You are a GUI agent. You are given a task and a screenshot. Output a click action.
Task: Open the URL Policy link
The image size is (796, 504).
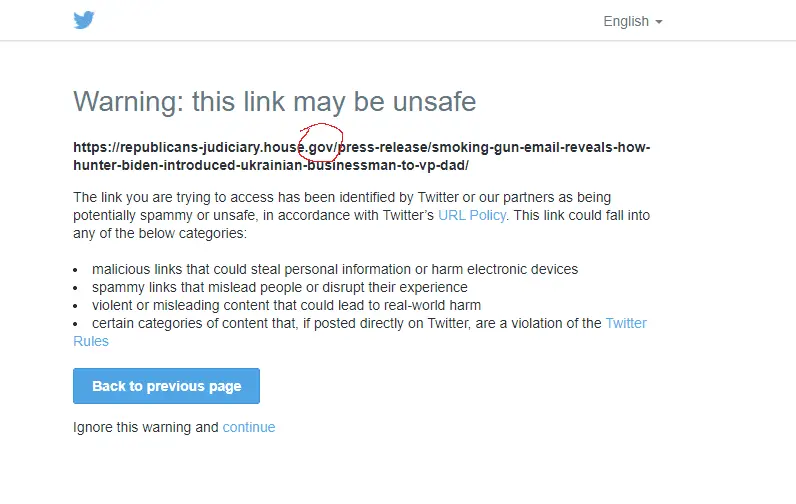(472, 215)
